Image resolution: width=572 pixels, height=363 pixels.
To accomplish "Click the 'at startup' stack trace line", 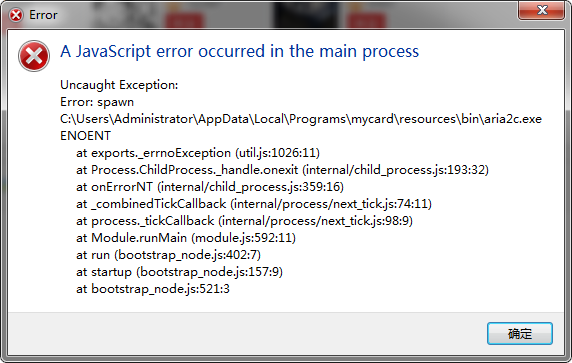I will point(179,272).
